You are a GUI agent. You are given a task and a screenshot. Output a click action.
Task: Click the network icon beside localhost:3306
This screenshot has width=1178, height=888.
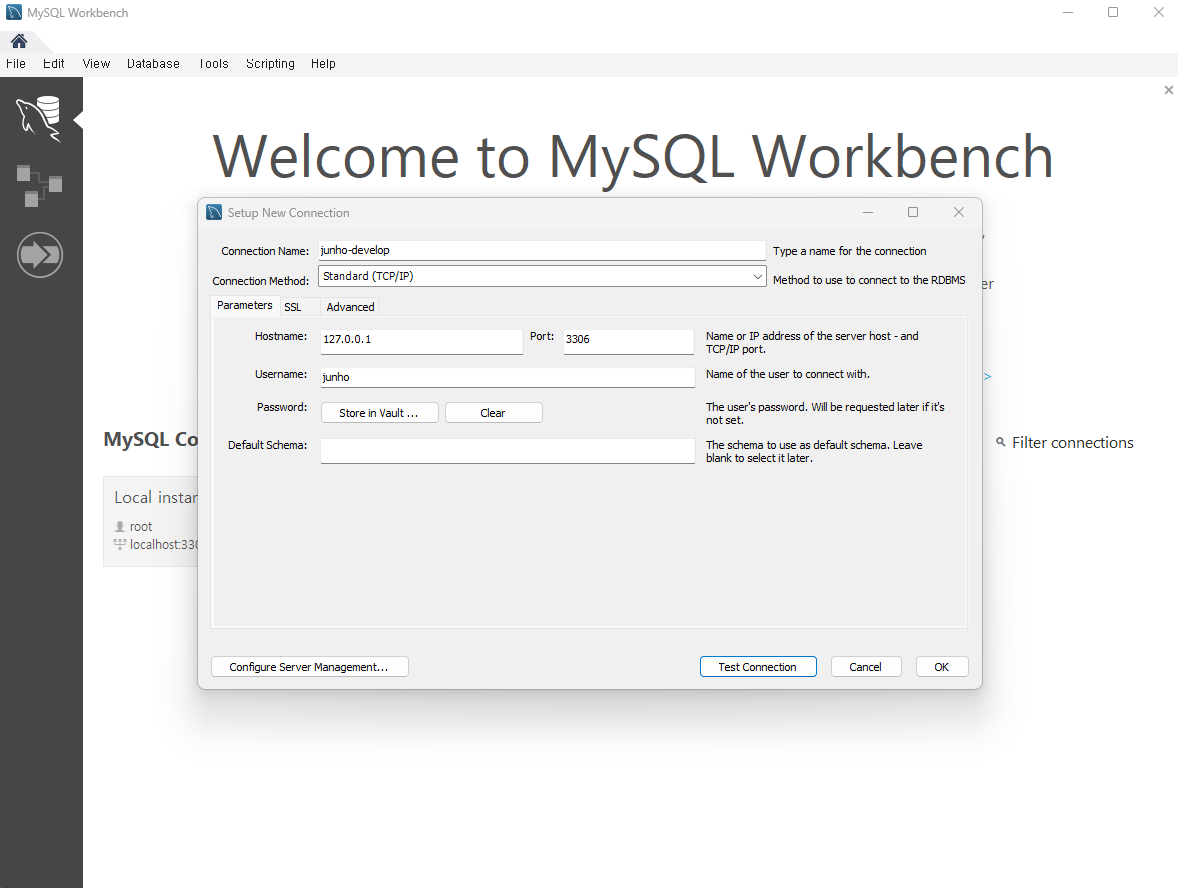(x=121, y=544)
